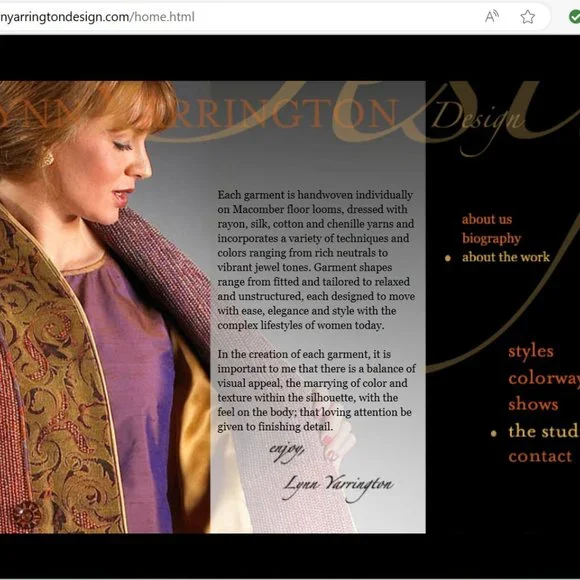Open the shows menu item
The image size is (580, 580).
[x=533, y=404]
